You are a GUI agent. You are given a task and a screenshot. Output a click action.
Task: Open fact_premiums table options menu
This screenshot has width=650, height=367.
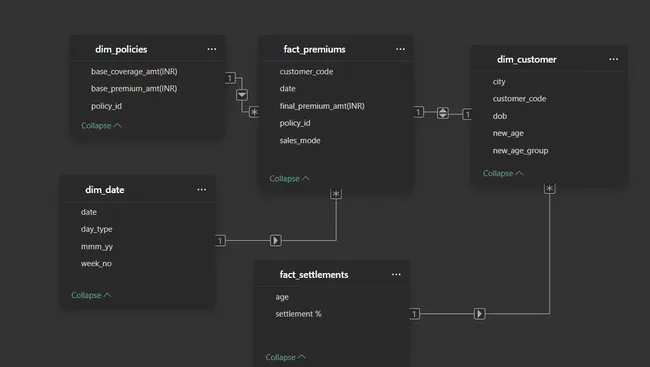(x=400, y=49)
